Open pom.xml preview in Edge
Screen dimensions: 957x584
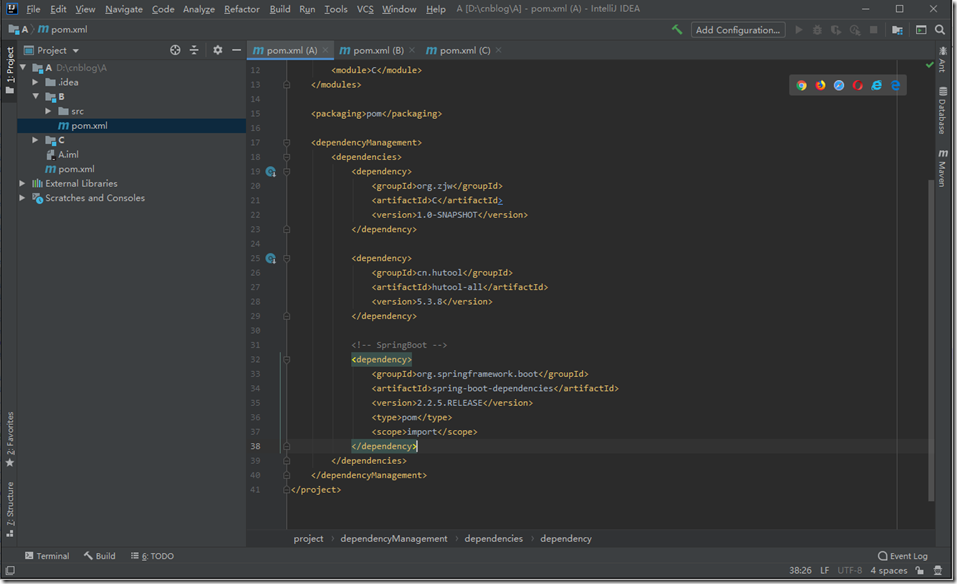coord(895,85)
